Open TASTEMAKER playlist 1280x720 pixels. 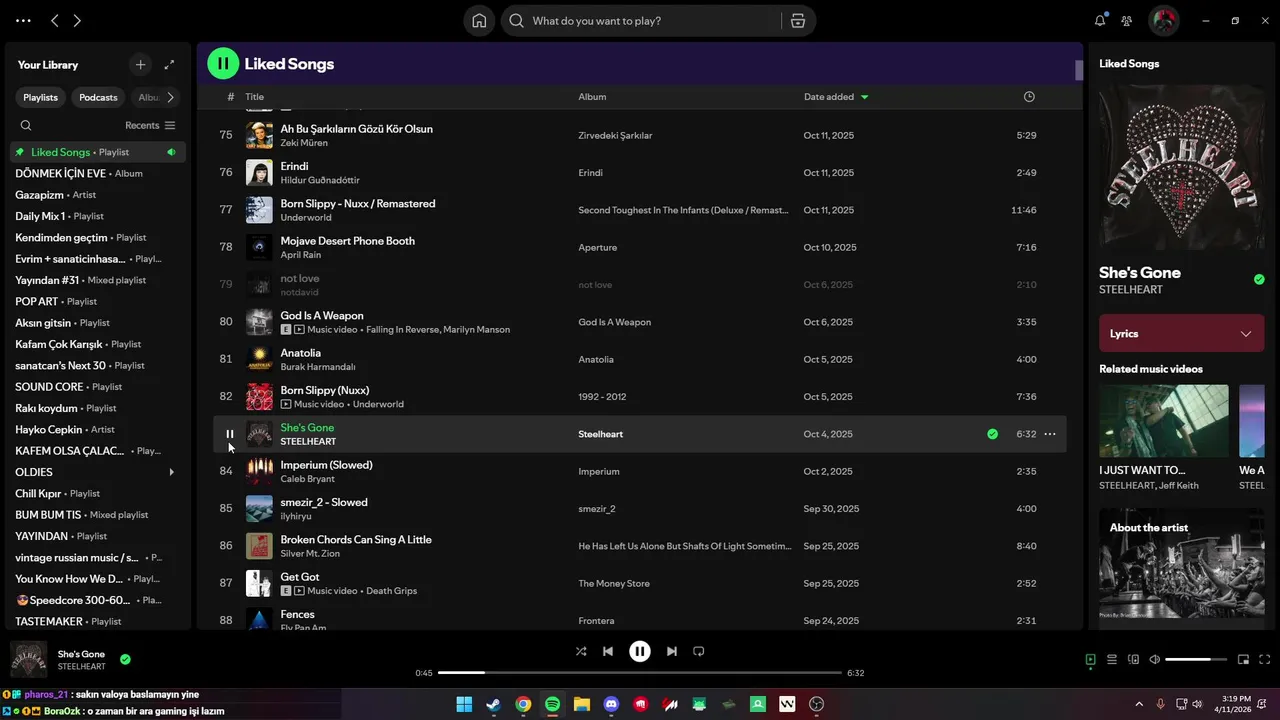(98, 621)
